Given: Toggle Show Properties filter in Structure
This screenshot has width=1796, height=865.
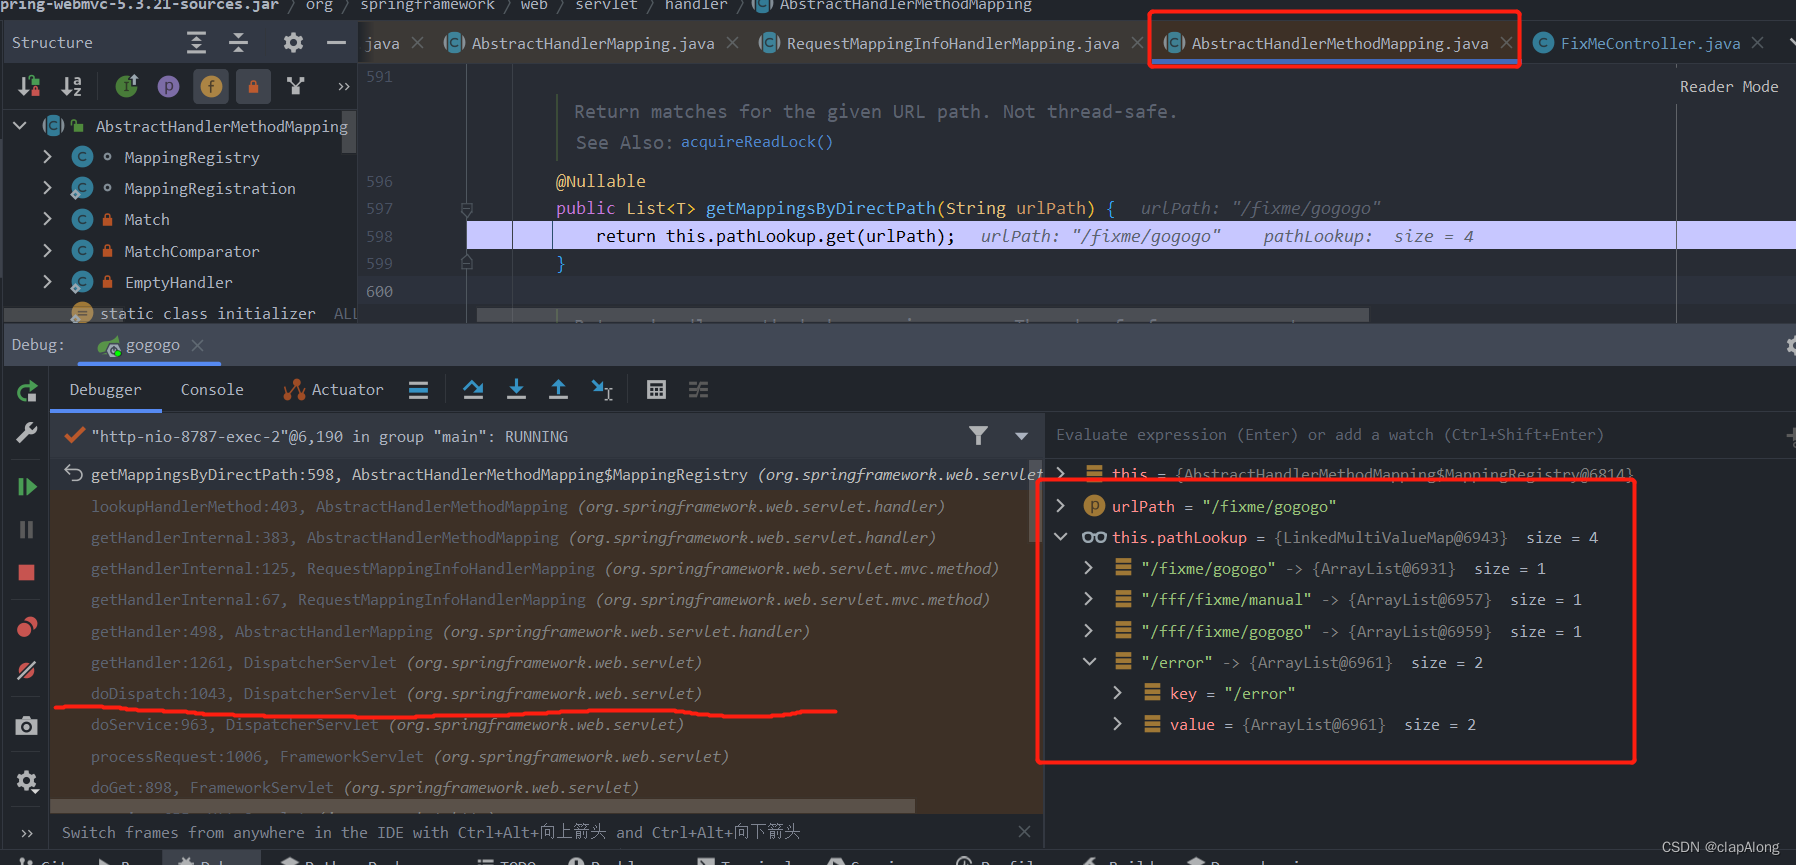Looking at the screenshot, I should 168,87.
